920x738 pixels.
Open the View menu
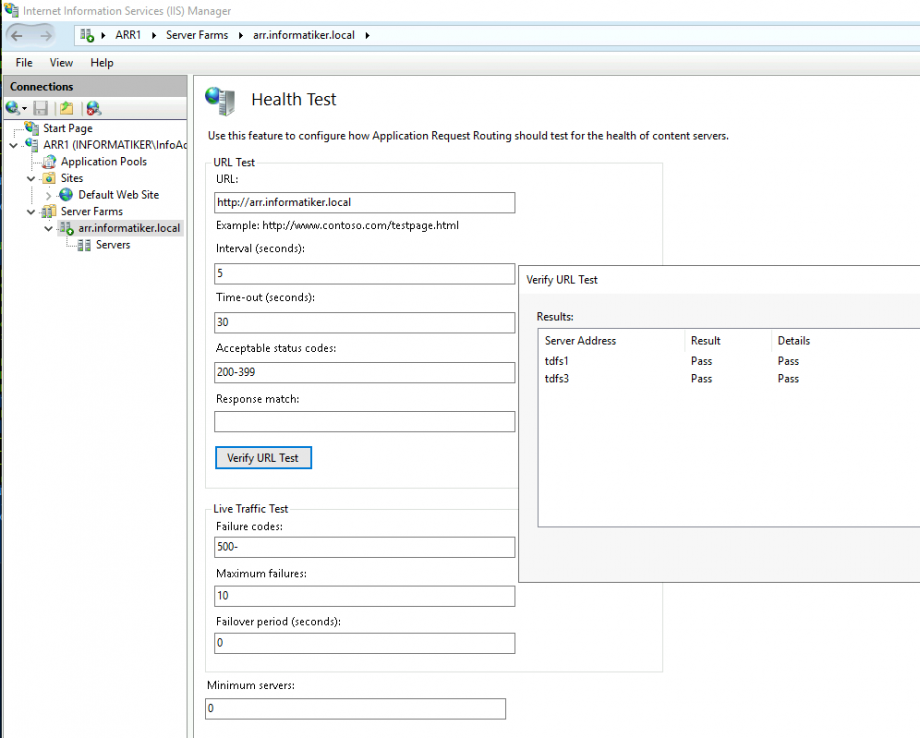coord(61,62)
